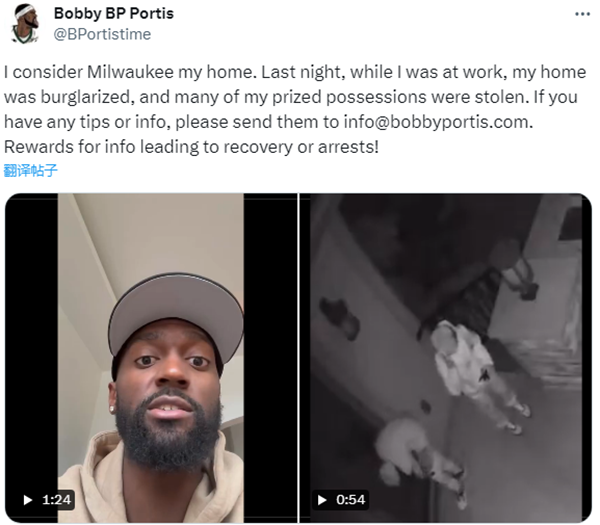Click Bobby BP Portis profile avatar
600x525 pixels.
(25, 24)
